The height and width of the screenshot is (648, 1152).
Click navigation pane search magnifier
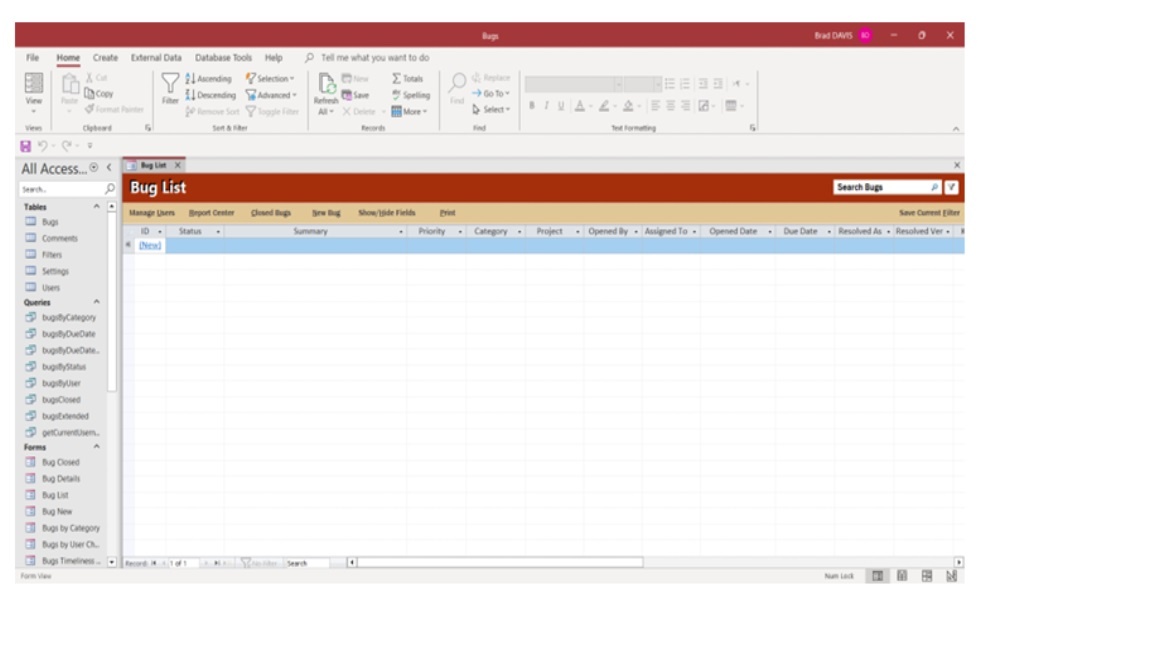pos(109,189)
